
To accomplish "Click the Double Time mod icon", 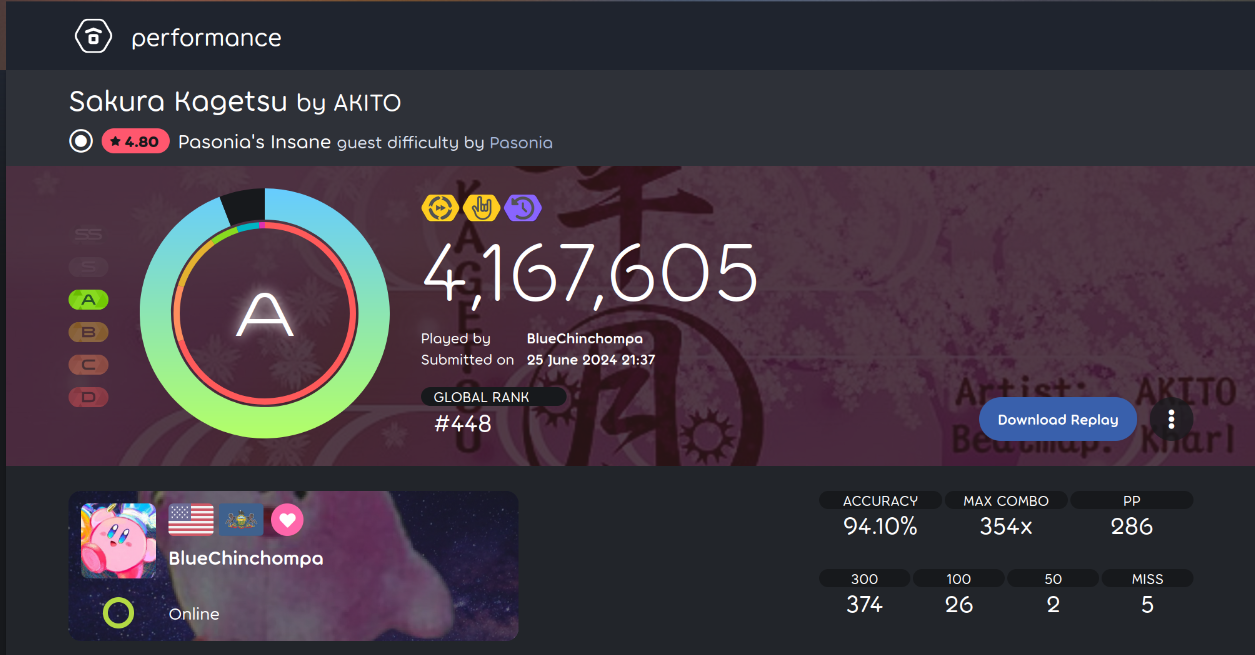I will (440, 207).
